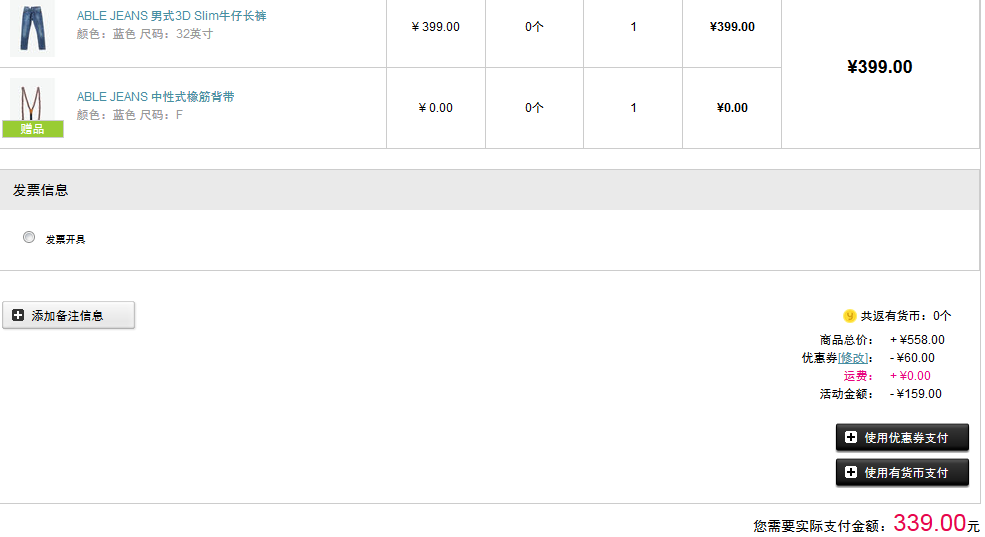Click the yellow 有货币 coin icon
The height and width of the screenshot is (537, 985).
[x=849, y=316]
